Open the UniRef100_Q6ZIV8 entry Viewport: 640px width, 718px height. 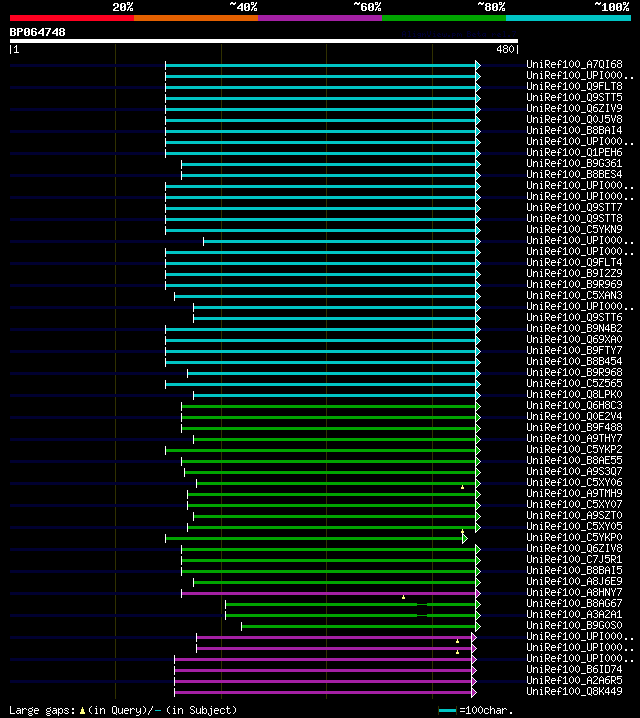pyautogui.click(x=574, y=548)
